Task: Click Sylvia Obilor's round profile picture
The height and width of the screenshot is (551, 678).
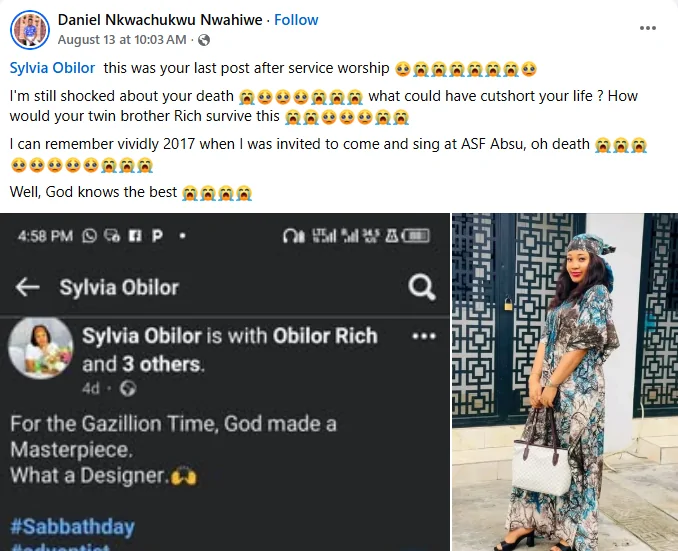Action: pyautogui.click(x=38, y=350)
